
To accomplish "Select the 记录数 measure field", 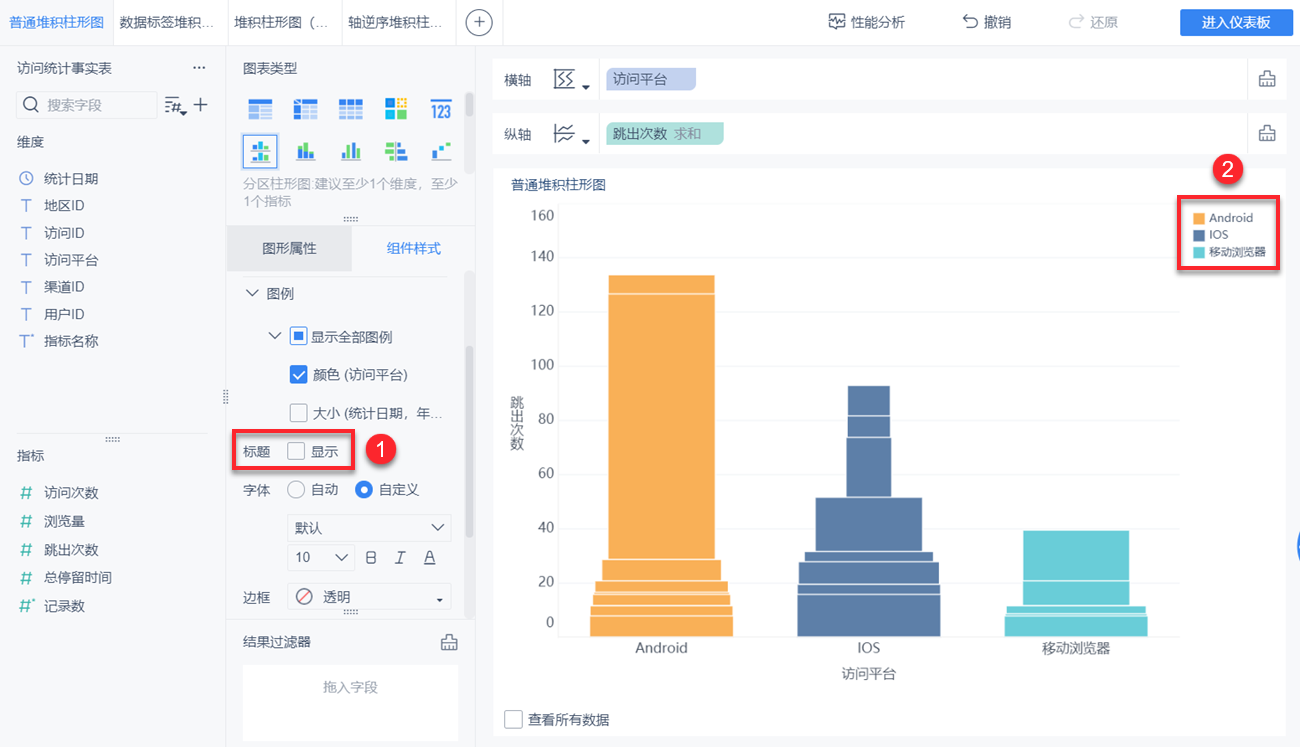I will [64, 606].
